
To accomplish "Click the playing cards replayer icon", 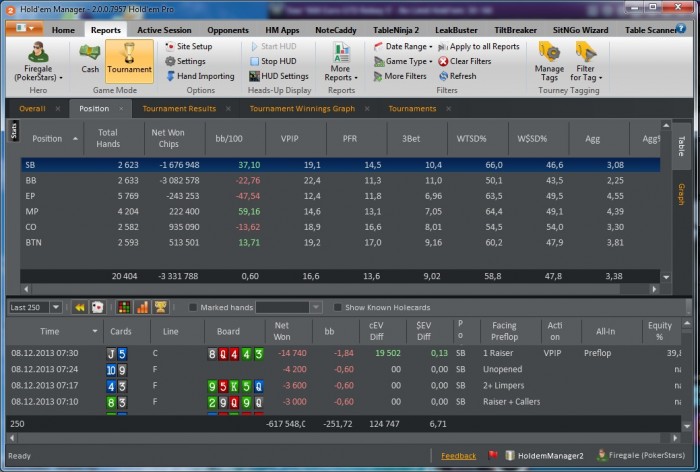I will (97, 307).
